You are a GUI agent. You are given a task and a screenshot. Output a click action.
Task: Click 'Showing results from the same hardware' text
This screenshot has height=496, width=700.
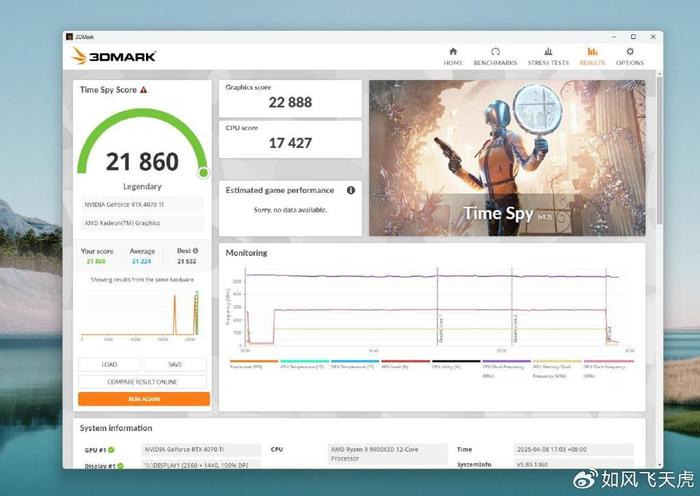(x=142, y=279)
